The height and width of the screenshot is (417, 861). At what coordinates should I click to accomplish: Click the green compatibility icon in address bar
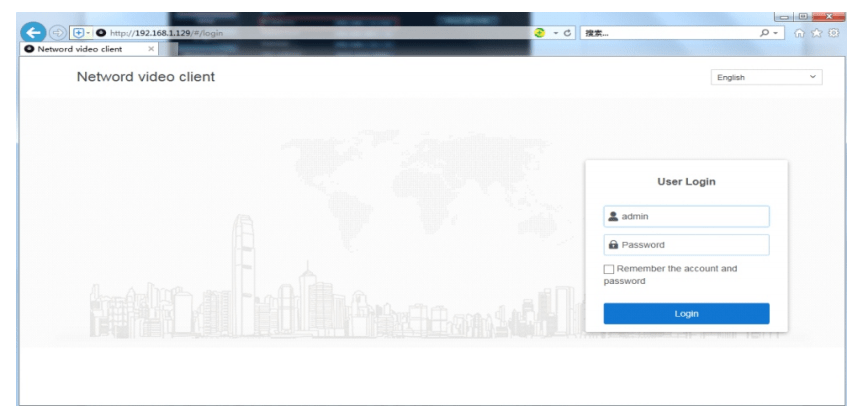coord(541,33)
